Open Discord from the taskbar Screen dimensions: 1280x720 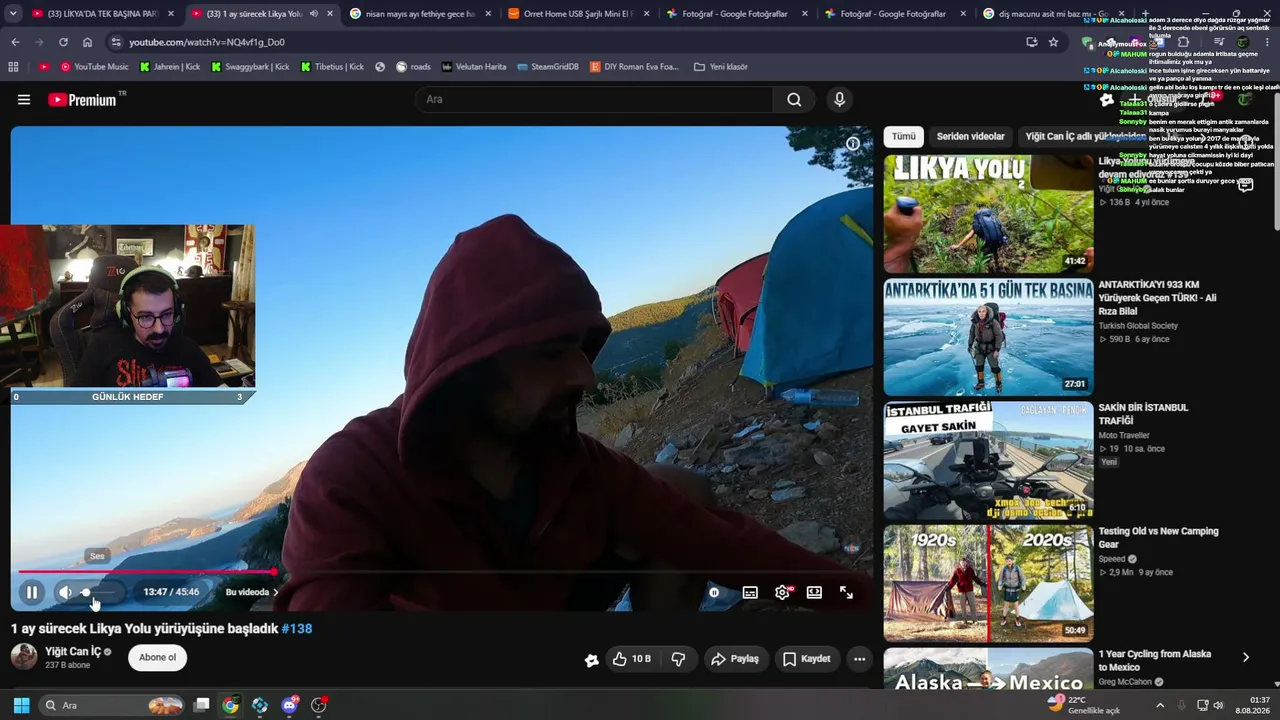pyautogui.click(x=290, y=705)
